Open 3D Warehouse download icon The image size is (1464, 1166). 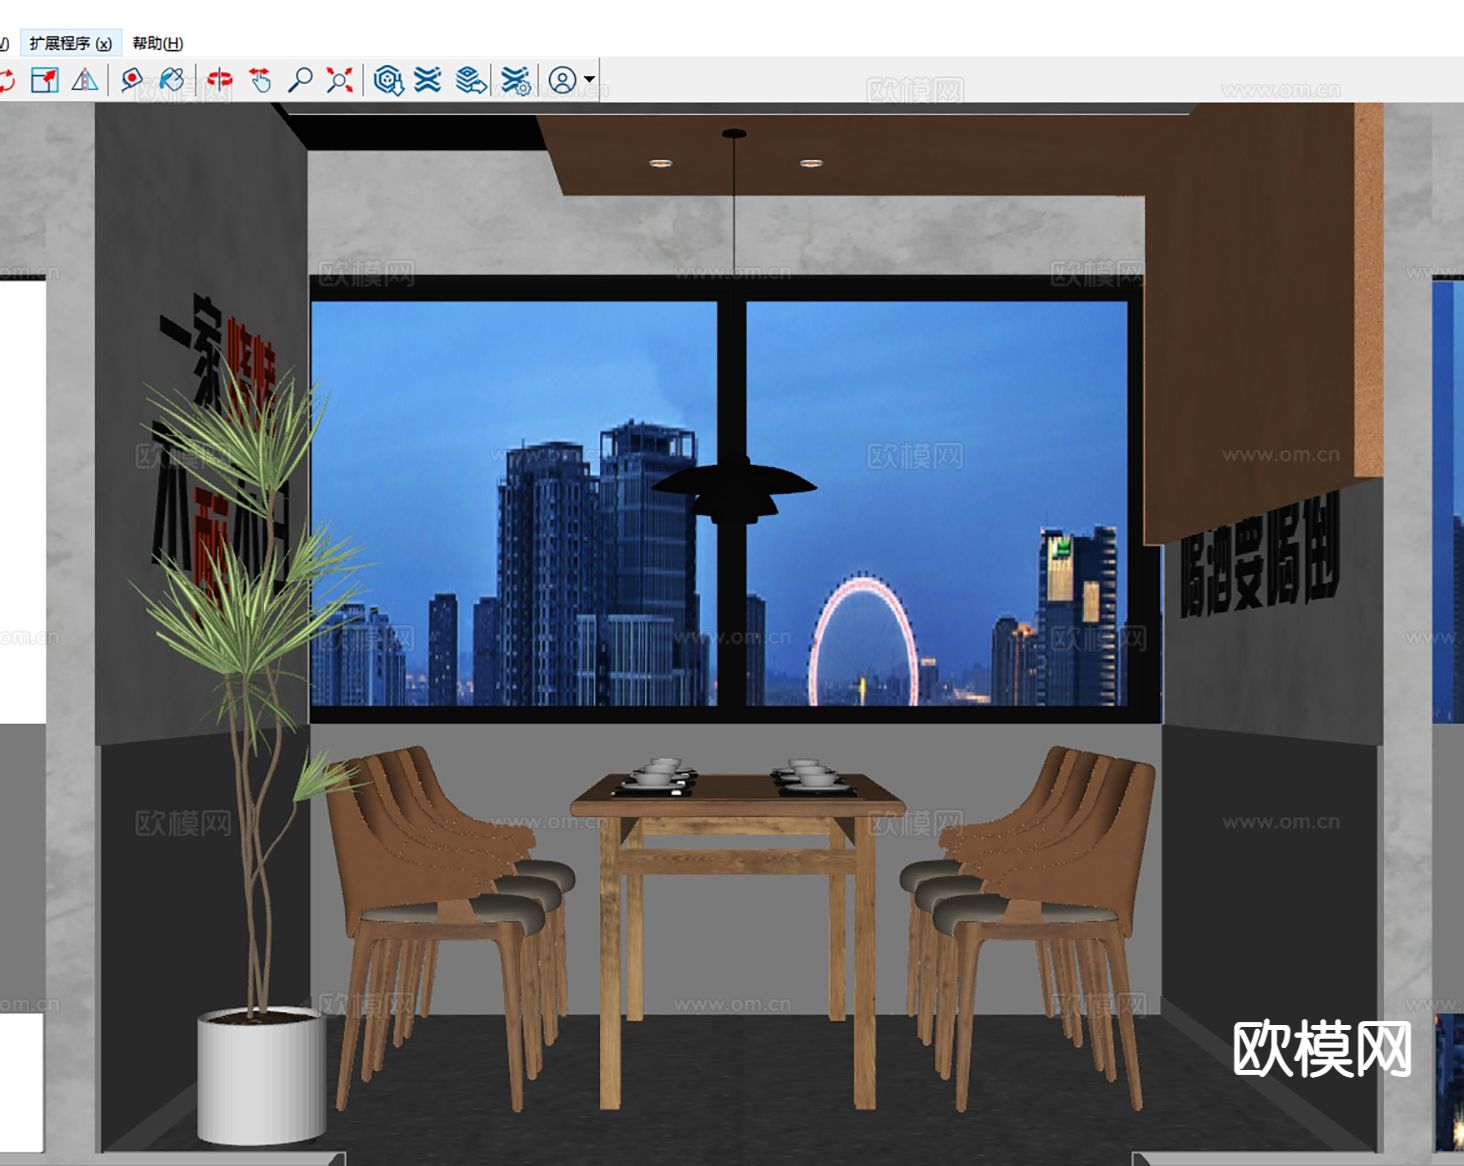coord(388,80)
